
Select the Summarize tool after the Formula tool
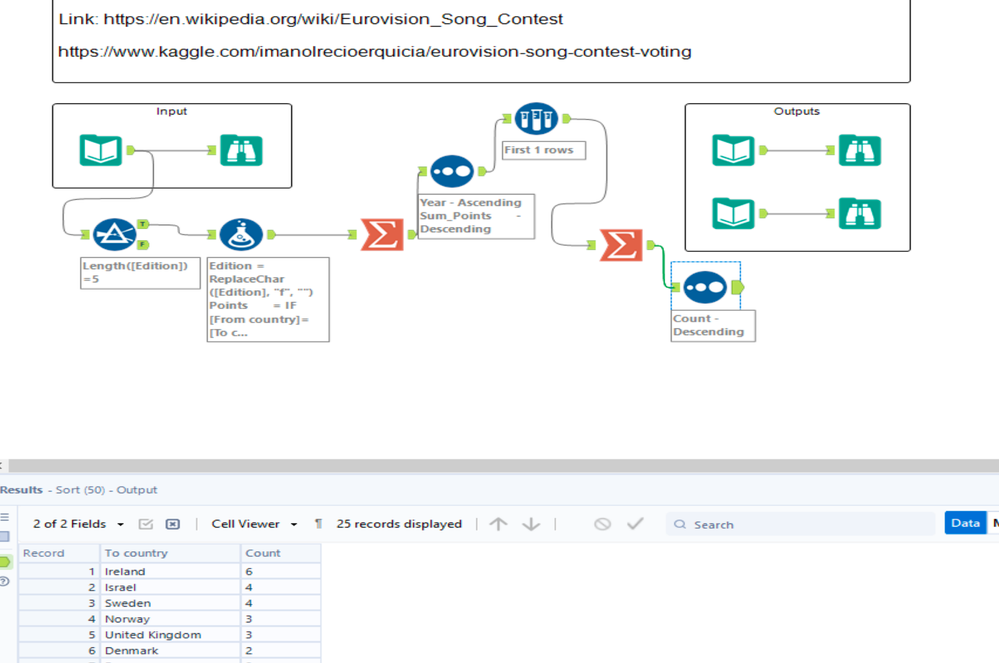[x=382, y=234]
